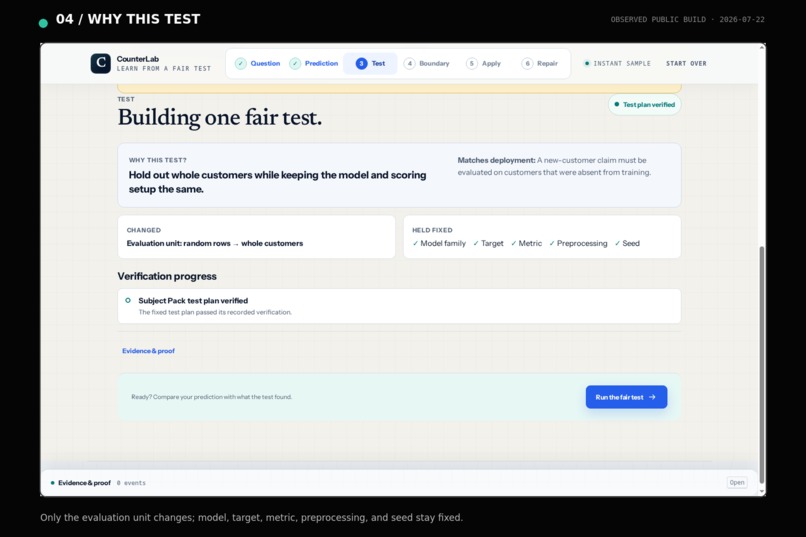This screenshot has width=806, height=537.
Task: Run the fair test
Action: point(626,397)
